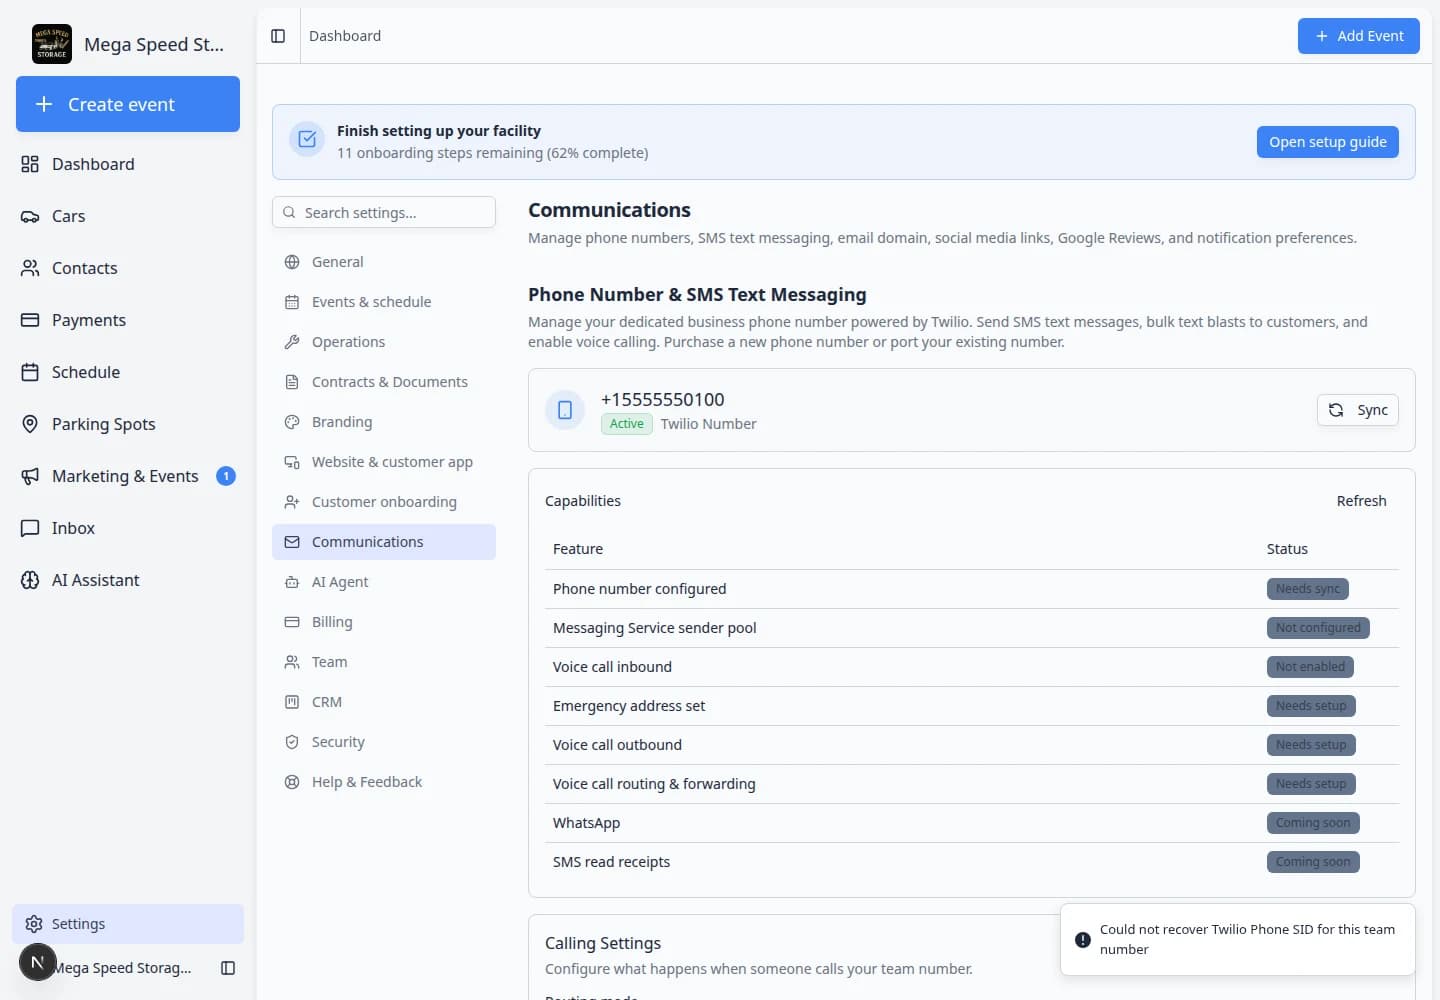Click the Settings item in left sidebar

(x=128, y=924)
